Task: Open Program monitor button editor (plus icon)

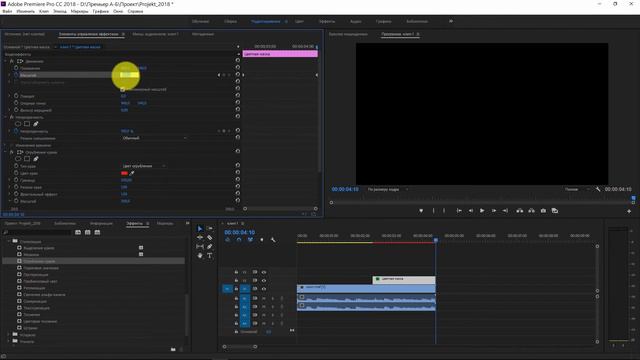Action: [629, 211]
